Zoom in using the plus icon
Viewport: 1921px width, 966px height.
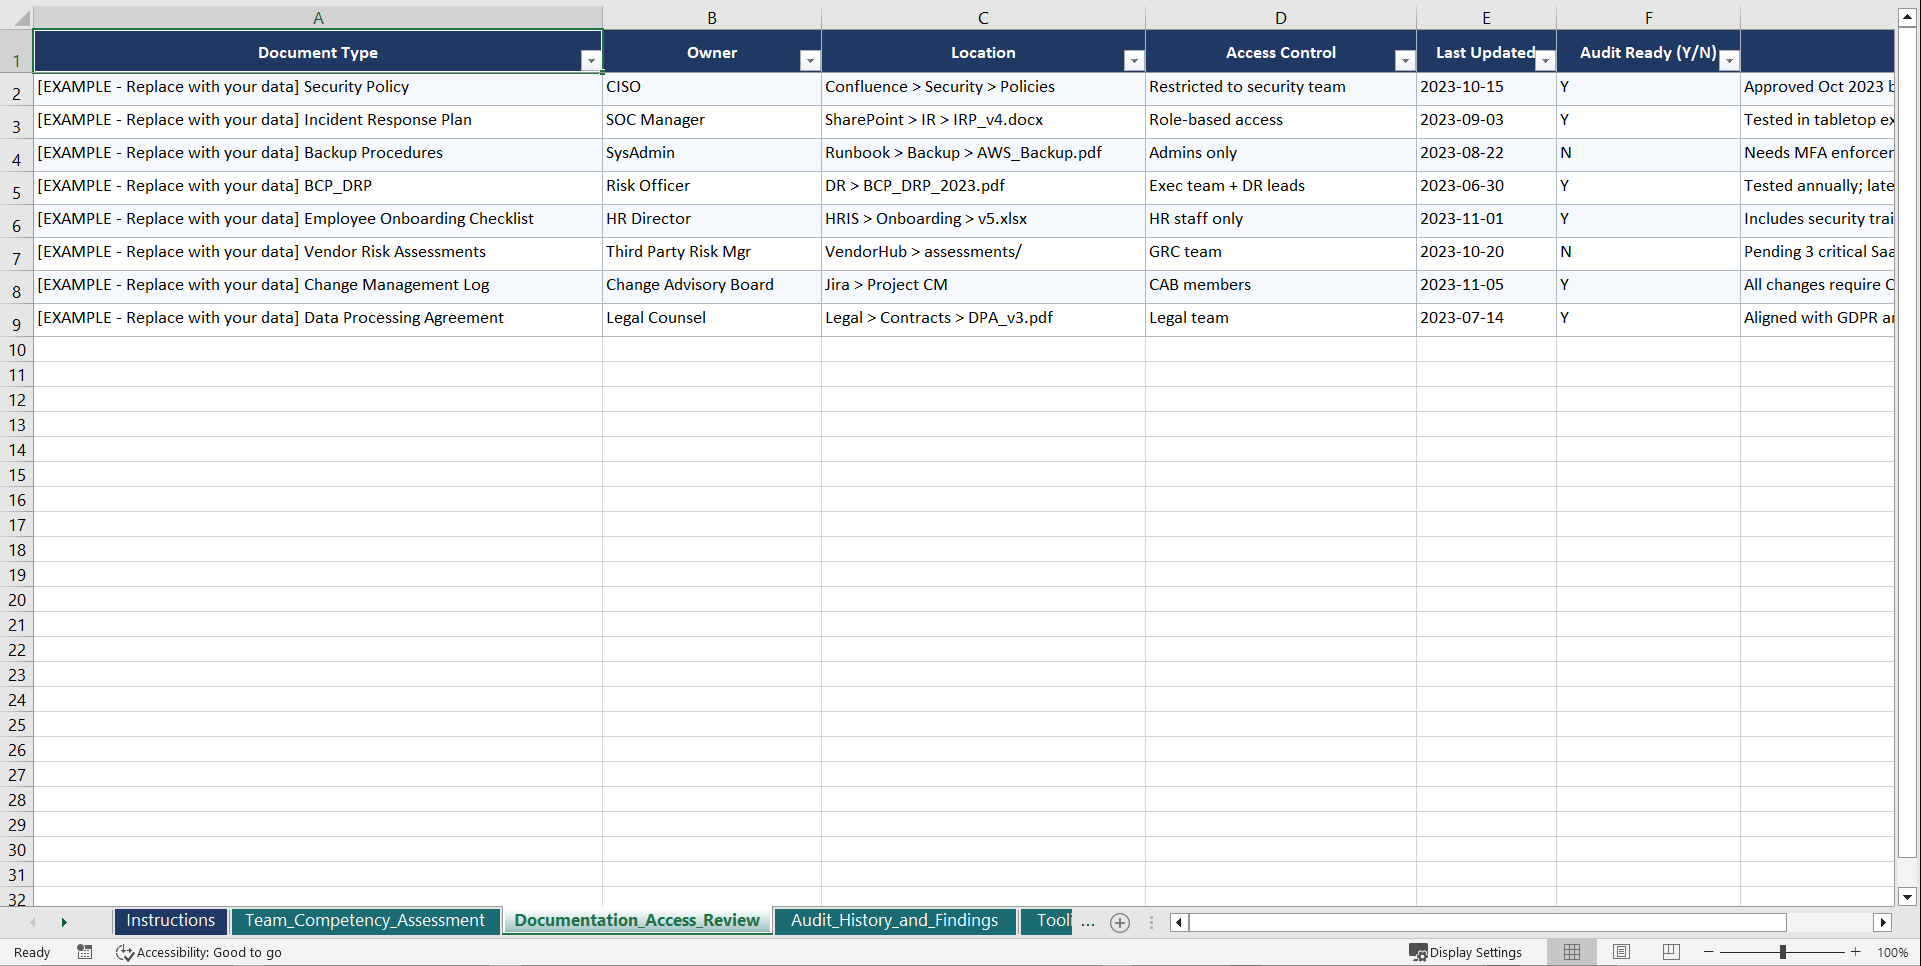point(1856,952)
